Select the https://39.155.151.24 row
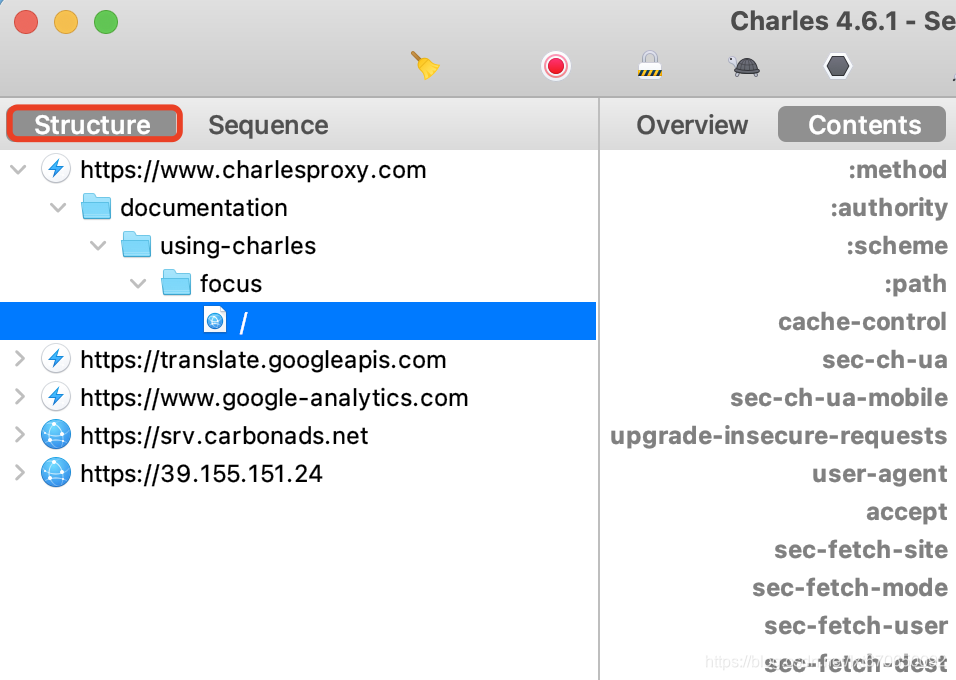This screenshot has height=680, width=956. click(x=298, y=473)
